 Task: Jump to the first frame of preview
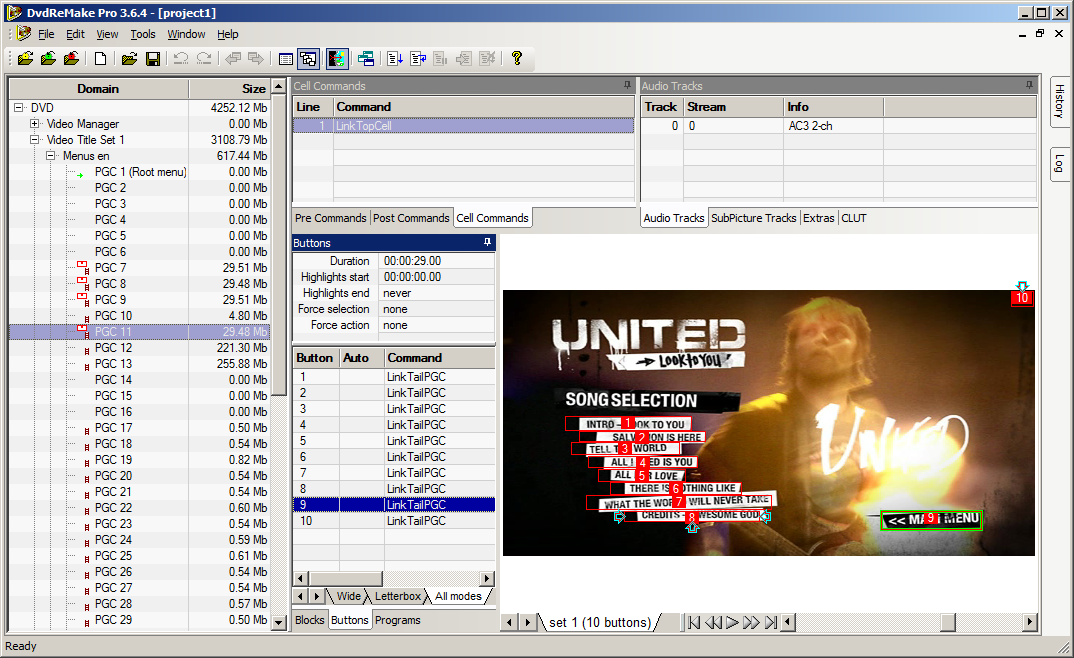(694, 622)
